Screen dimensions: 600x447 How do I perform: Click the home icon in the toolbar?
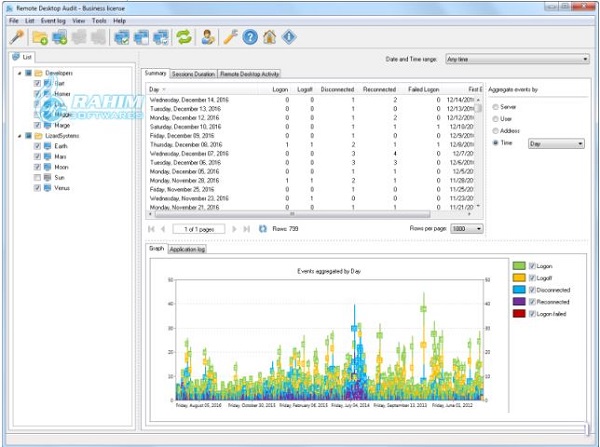click(x=269, y=38)
